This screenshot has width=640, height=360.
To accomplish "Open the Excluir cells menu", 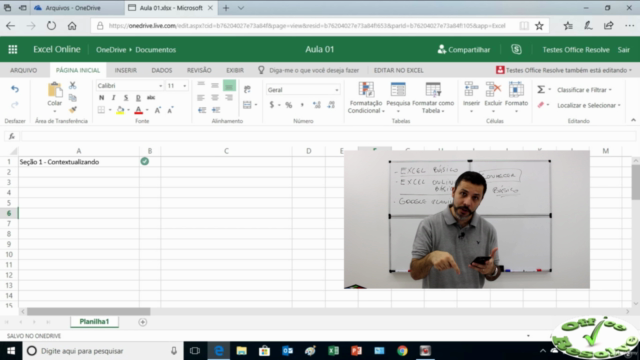I will (x=493, y=98).
